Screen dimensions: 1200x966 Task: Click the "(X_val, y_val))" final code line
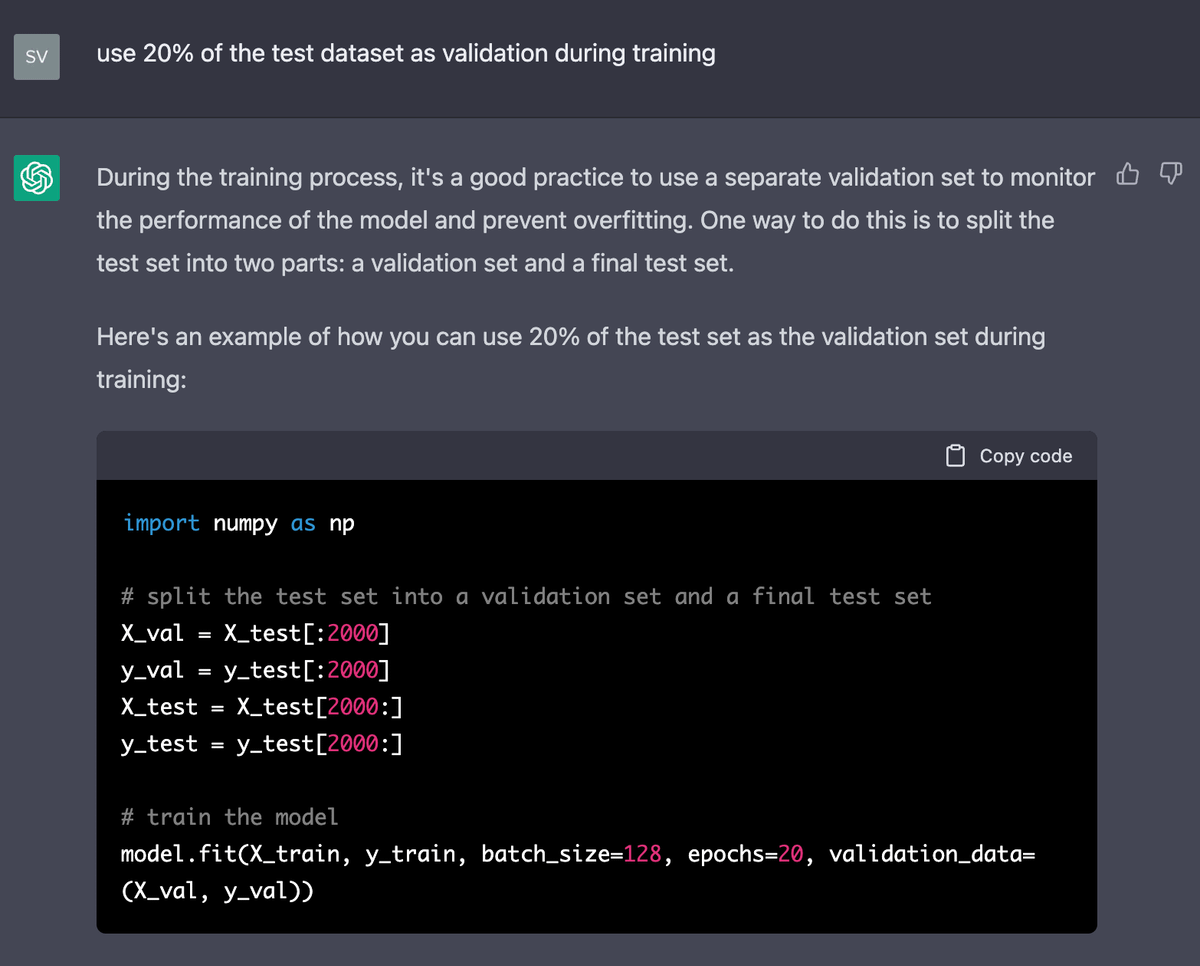coord(216,890)
